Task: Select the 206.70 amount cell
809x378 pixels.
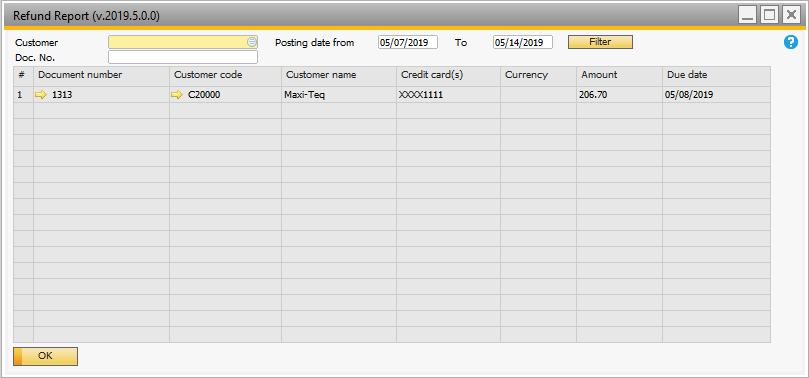Action: pos(620,95)
